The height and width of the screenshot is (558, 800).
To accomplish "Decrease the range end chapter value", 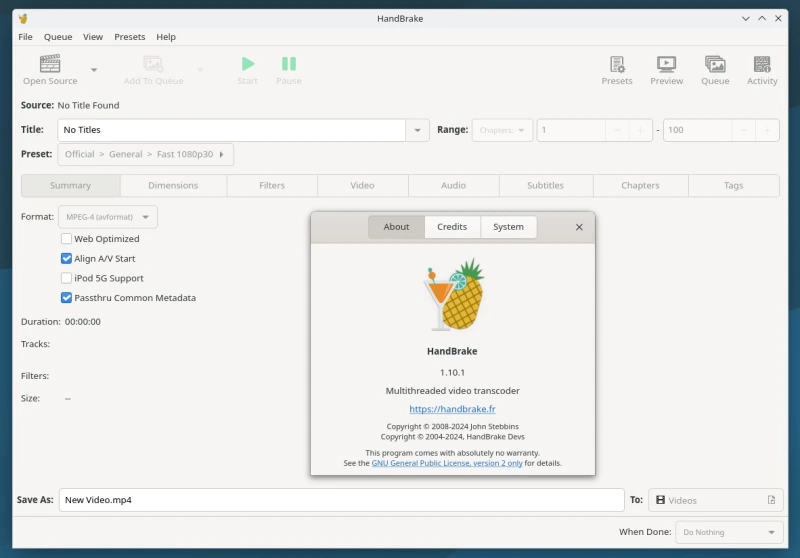I will 744,130.
